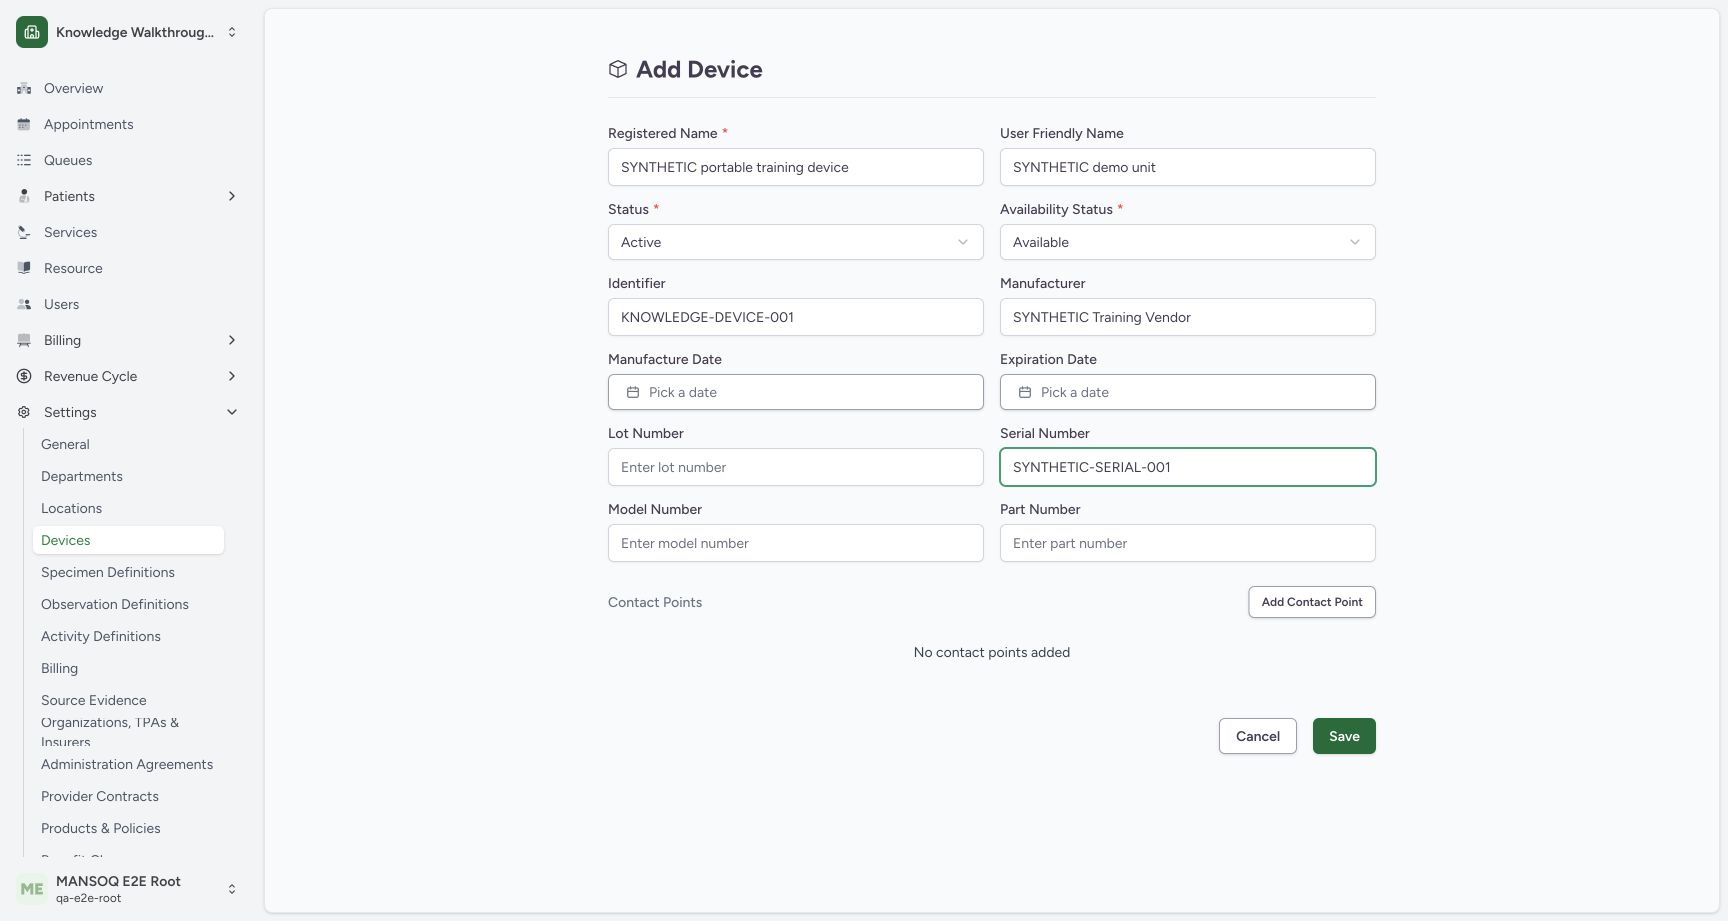Click the Resource icon in sidebar

click(x=24, y=268)
